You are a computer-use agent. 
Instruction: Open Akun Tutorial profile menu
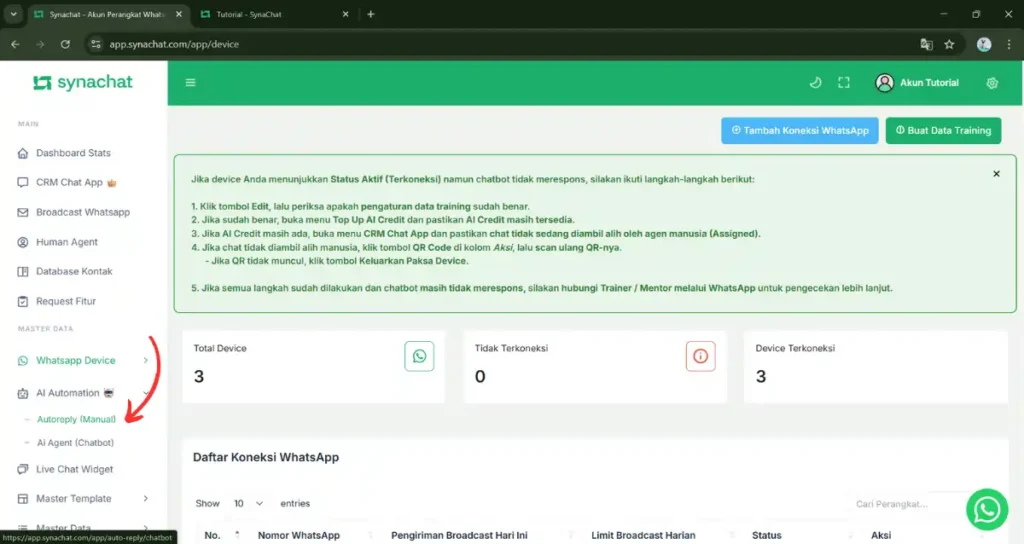(x=917, y=82)
